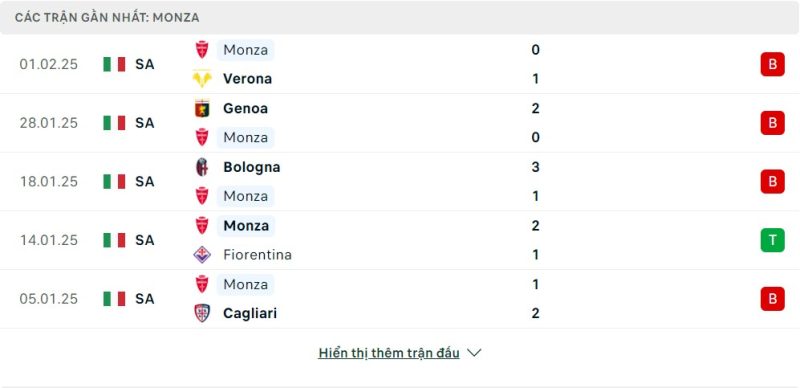
Task: Open the 18.01.25 match date row
Action: point(400,182)
